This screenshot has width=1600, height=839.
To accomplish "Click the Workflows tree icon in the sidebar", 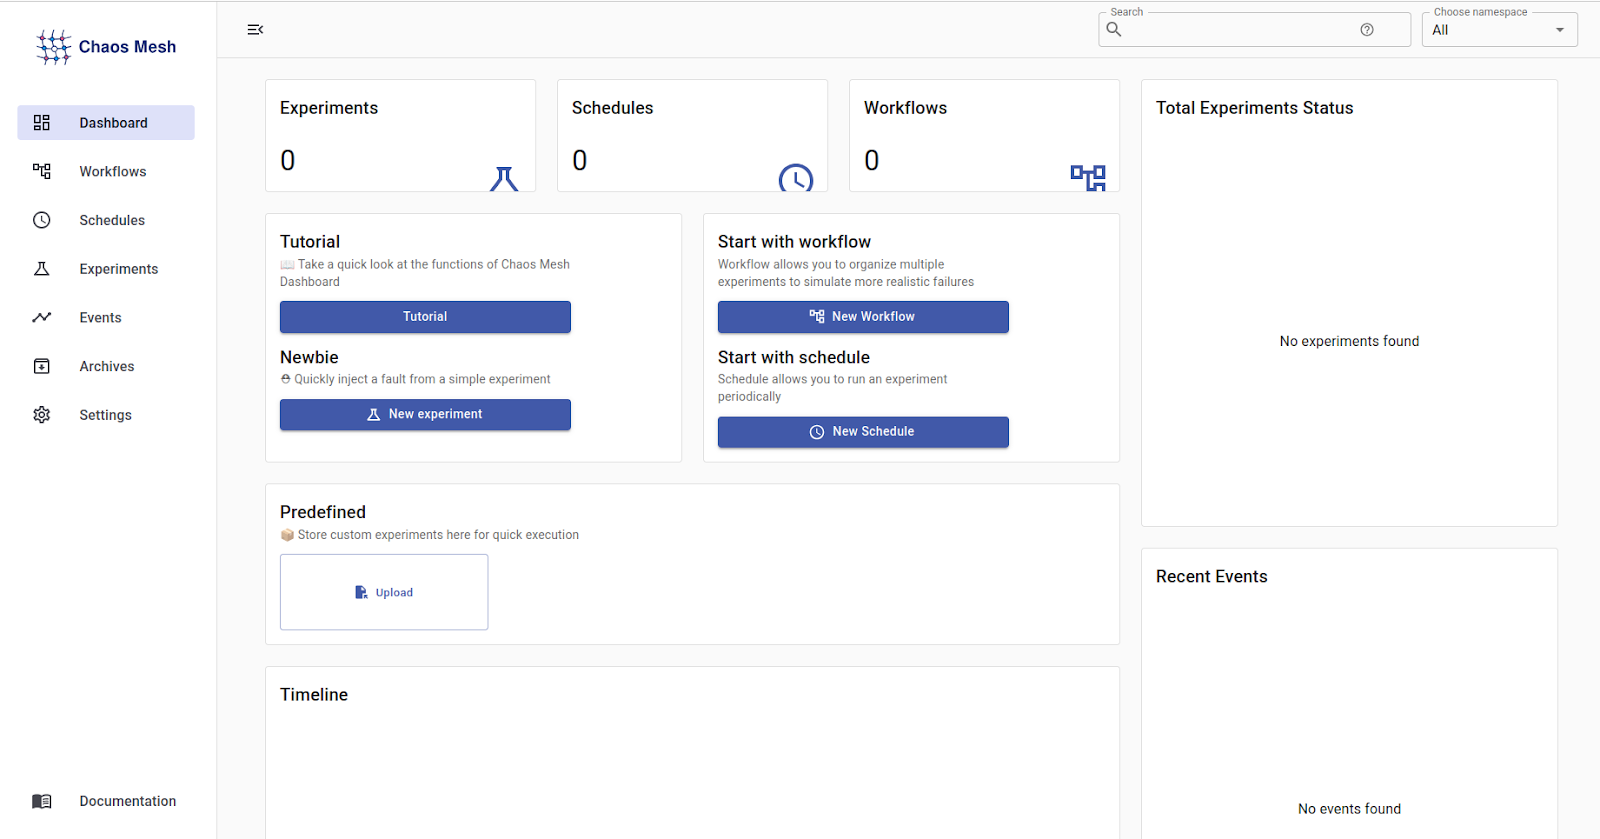I will pos(42,171).
